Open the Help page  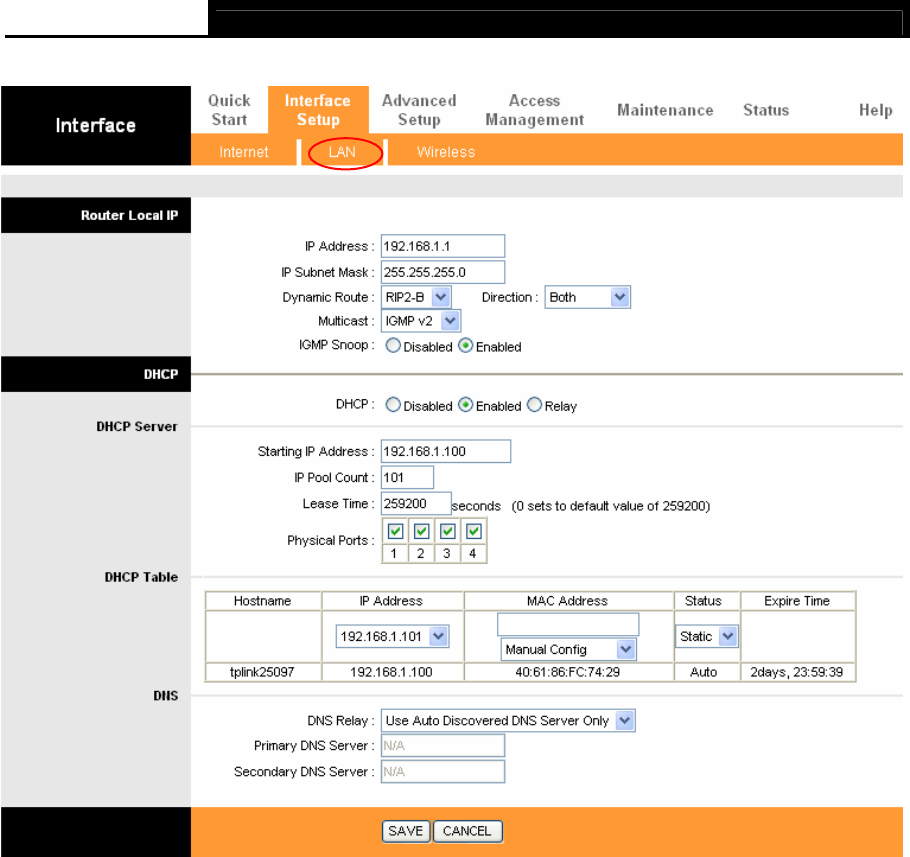coord(875,110)
